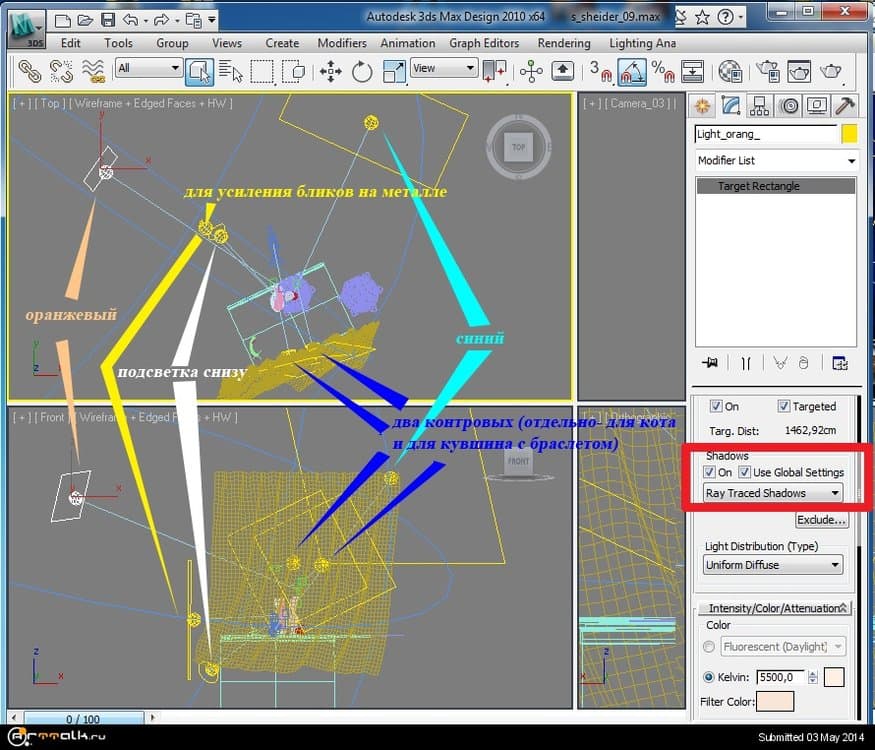
Task: Click Use Pivot Point Center button
Action: (x=494, y=71)
